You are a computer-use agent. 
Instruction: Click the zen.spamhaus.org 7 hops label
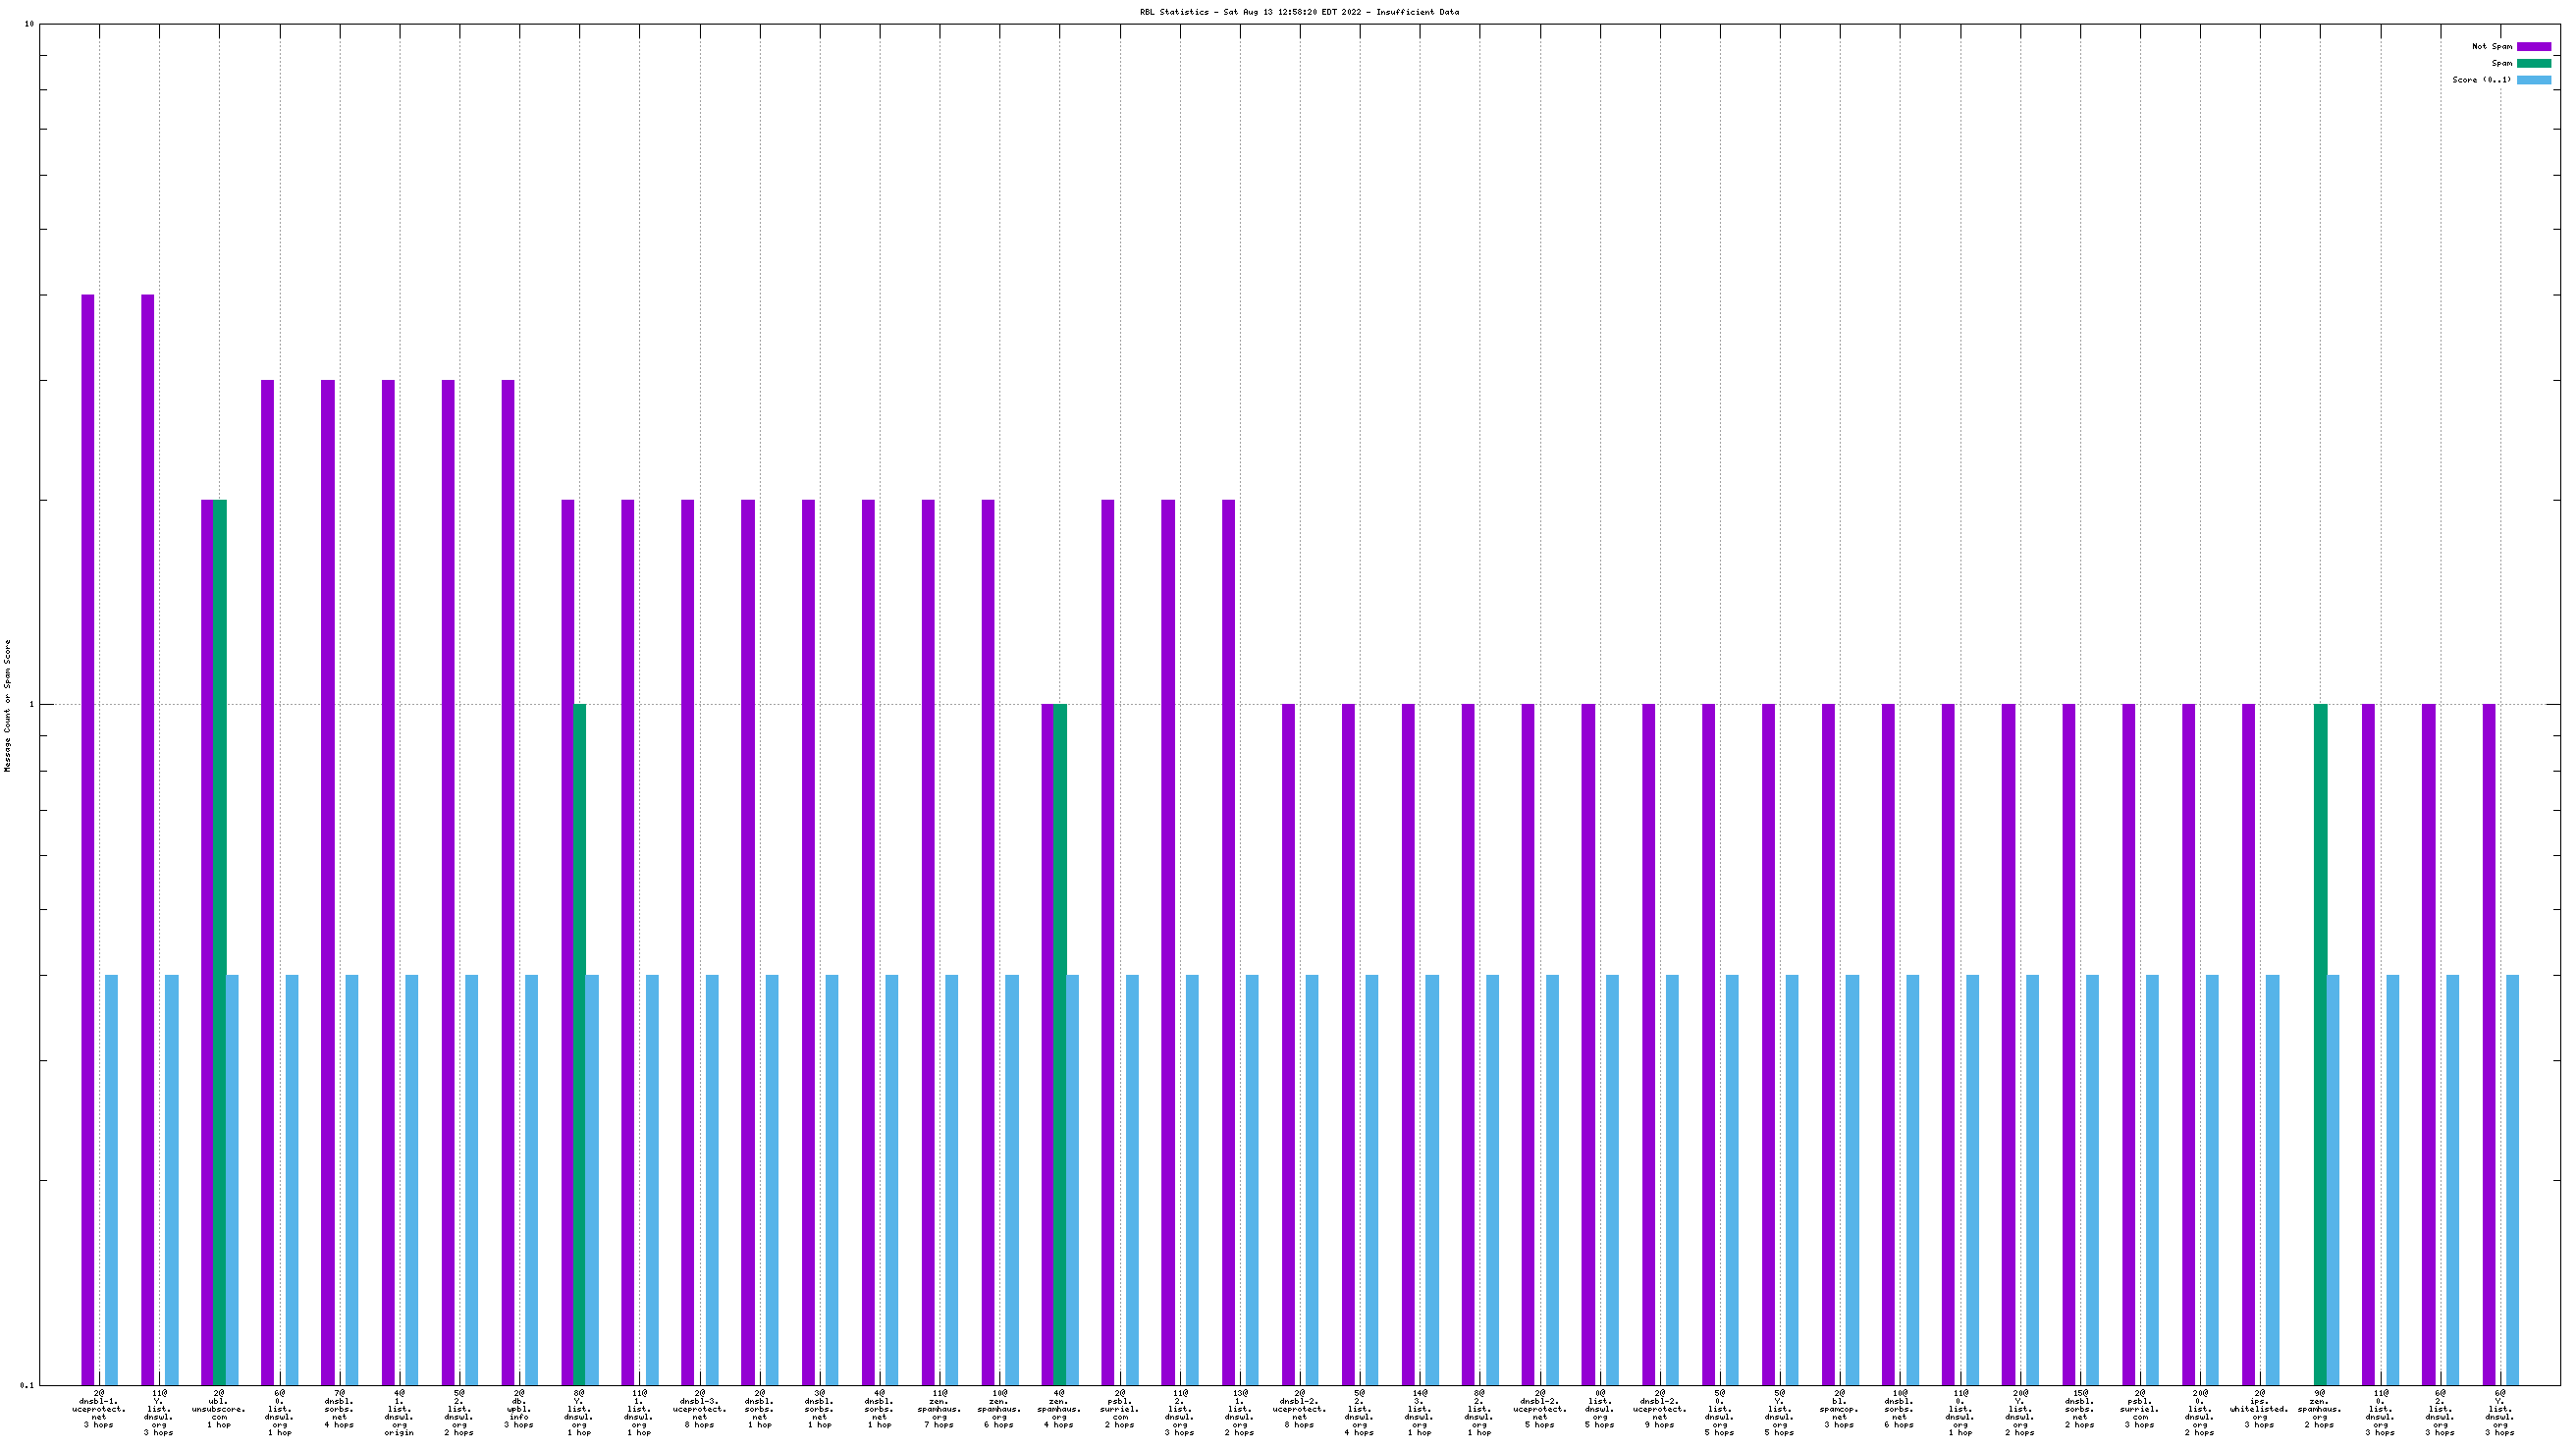pyautogui.click(x=939, y=1408)
